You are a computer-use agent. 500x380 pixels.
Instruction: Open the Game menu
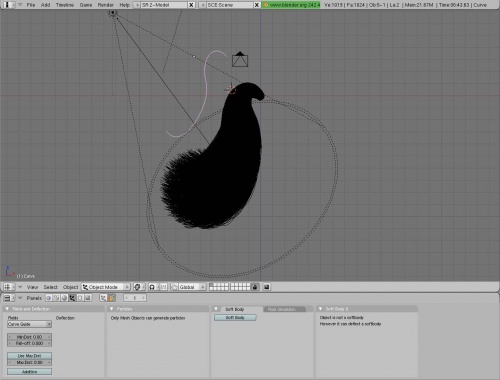coord(86,5)
